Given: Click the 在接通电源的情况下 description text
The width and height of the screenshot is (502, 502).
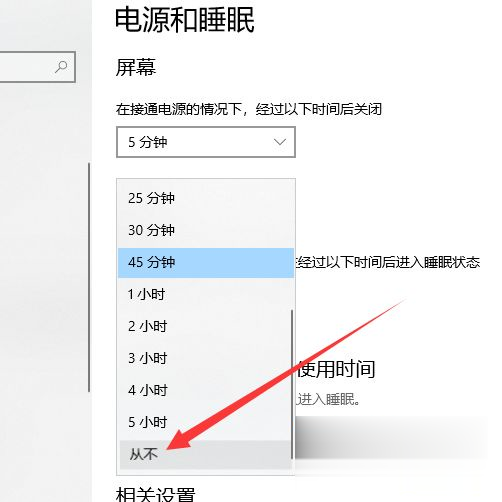Looking at the screenshot, I should 249,109.
